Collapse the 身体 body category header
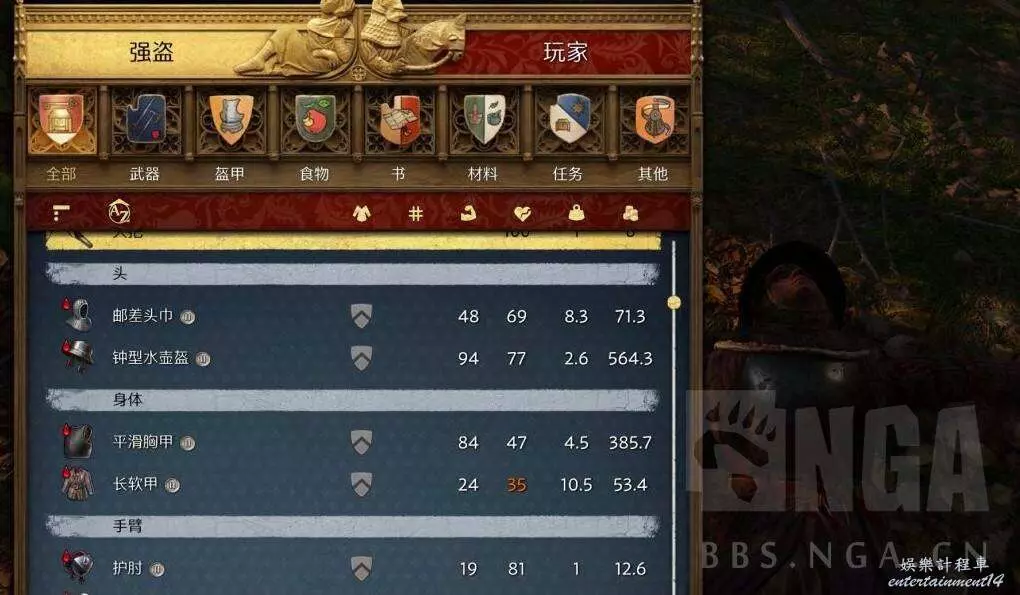 click(x=353, y=400)
